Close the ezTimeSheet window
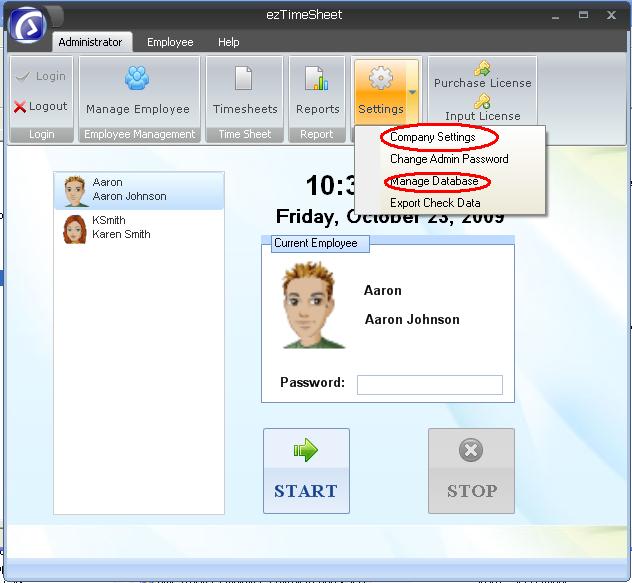This screenshot has height=583, width=632. click(x=611, y=15)
